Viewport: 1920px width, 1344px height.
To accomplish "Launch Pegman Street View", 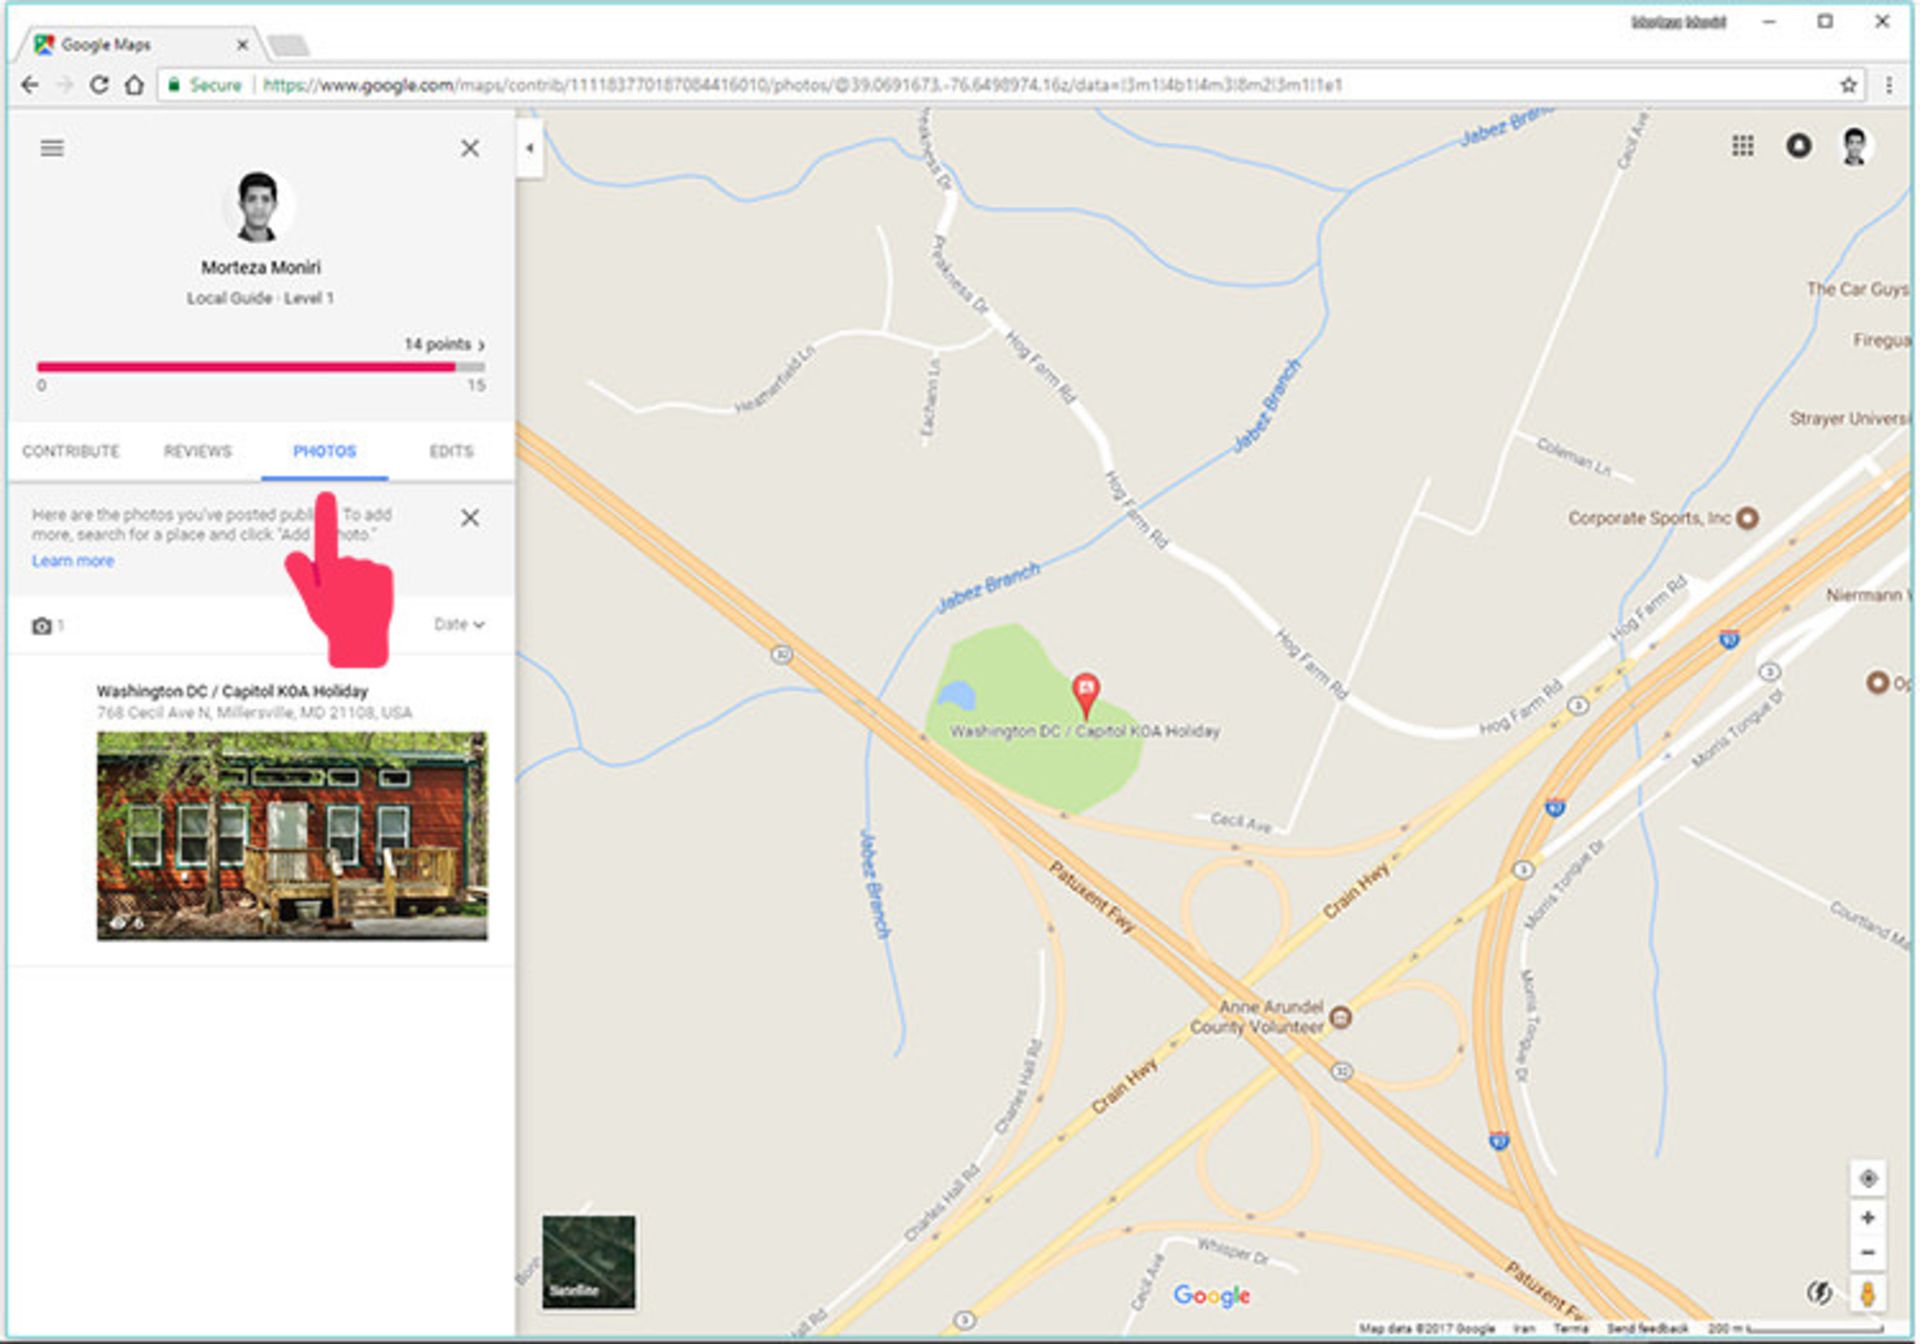I will [x=1867, y=1292].
